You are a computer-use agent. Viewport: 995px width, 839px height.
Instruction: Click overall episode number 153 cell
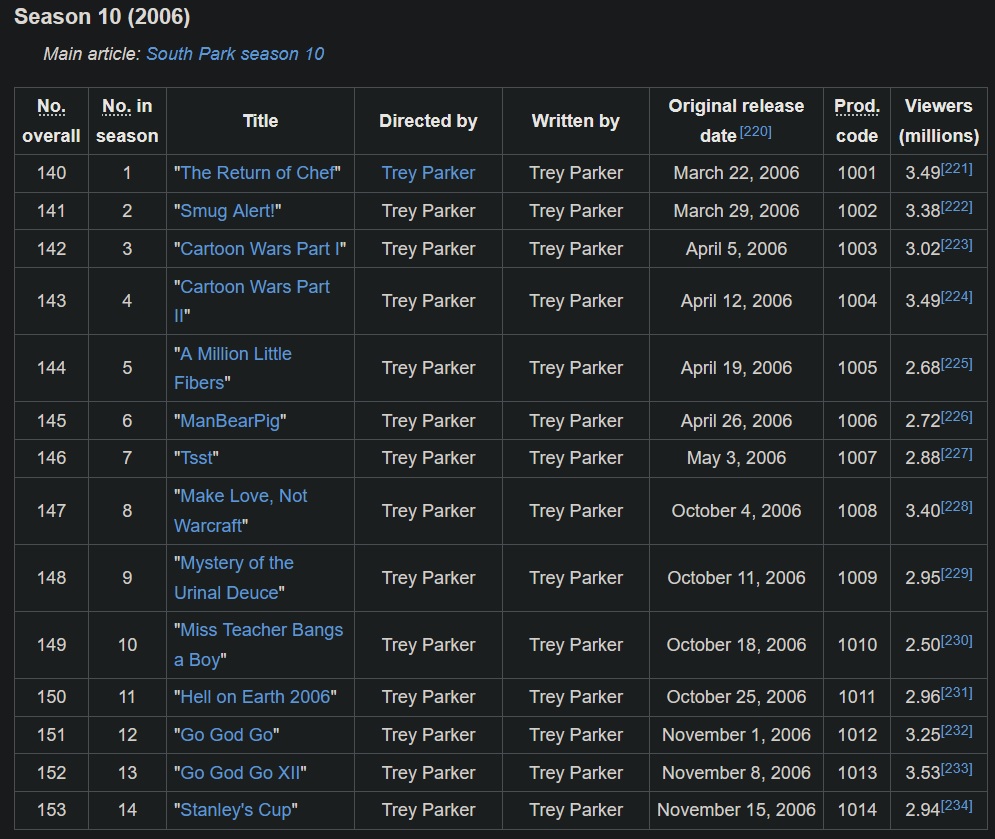[x=51, y=810]
